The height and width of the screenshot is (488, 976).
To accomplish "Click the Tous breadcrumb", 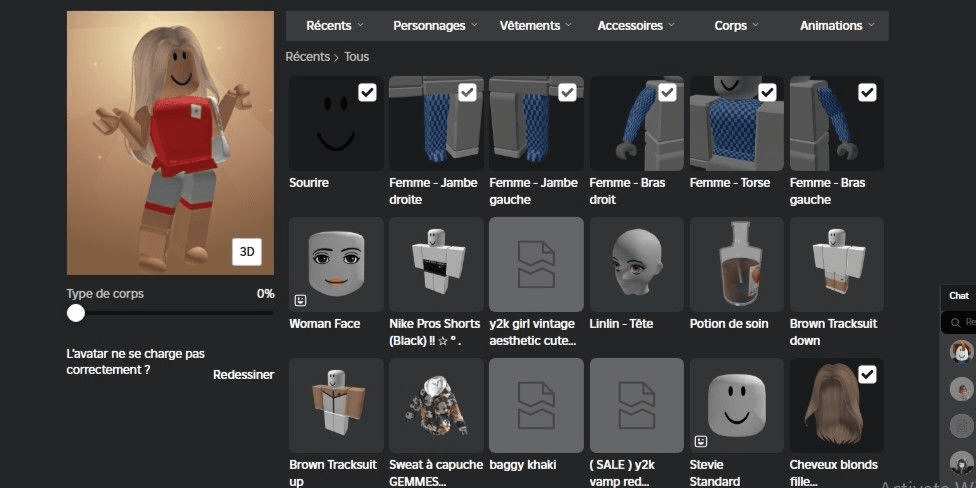I will [x=357, y=57].
